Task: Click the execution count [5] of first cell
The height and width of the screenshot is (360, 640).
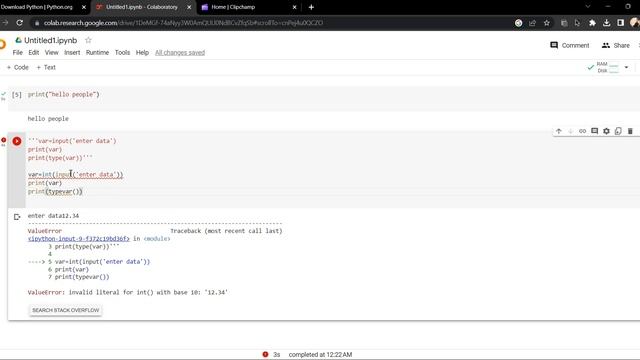Action: click(17, 95)
